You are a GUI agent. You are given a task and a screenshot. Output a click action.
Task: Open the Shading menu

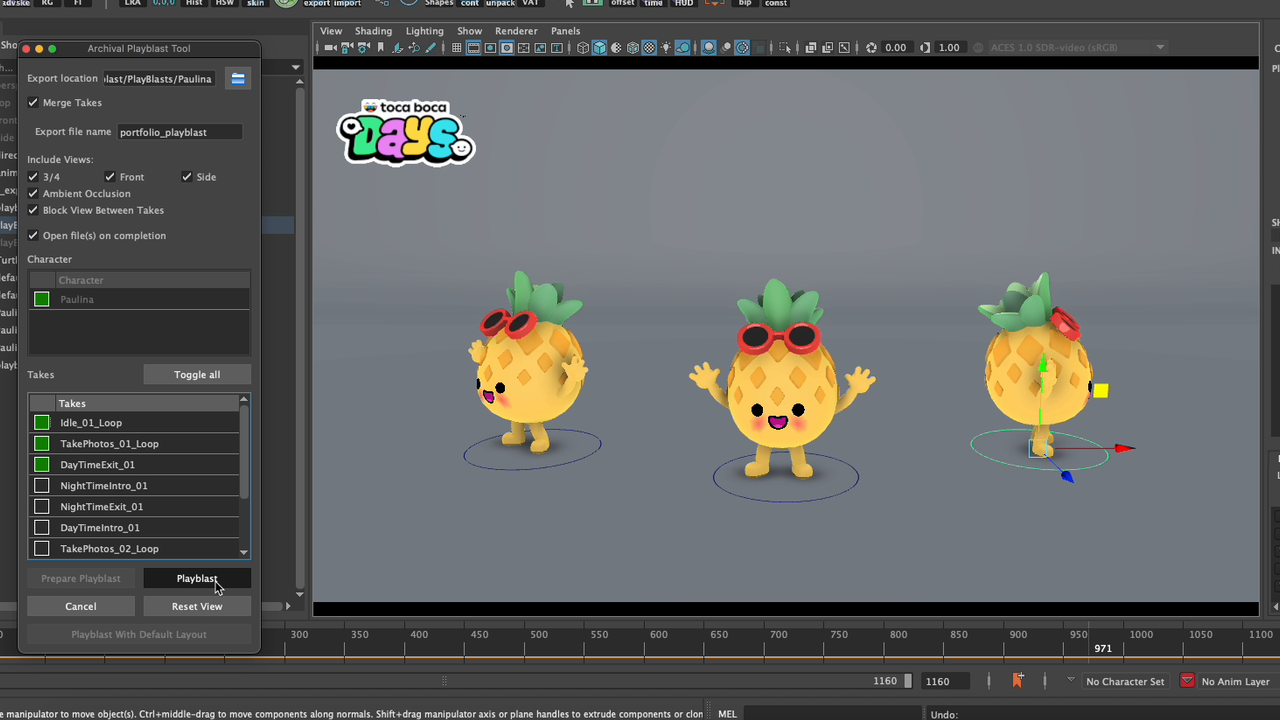point(373,31)
